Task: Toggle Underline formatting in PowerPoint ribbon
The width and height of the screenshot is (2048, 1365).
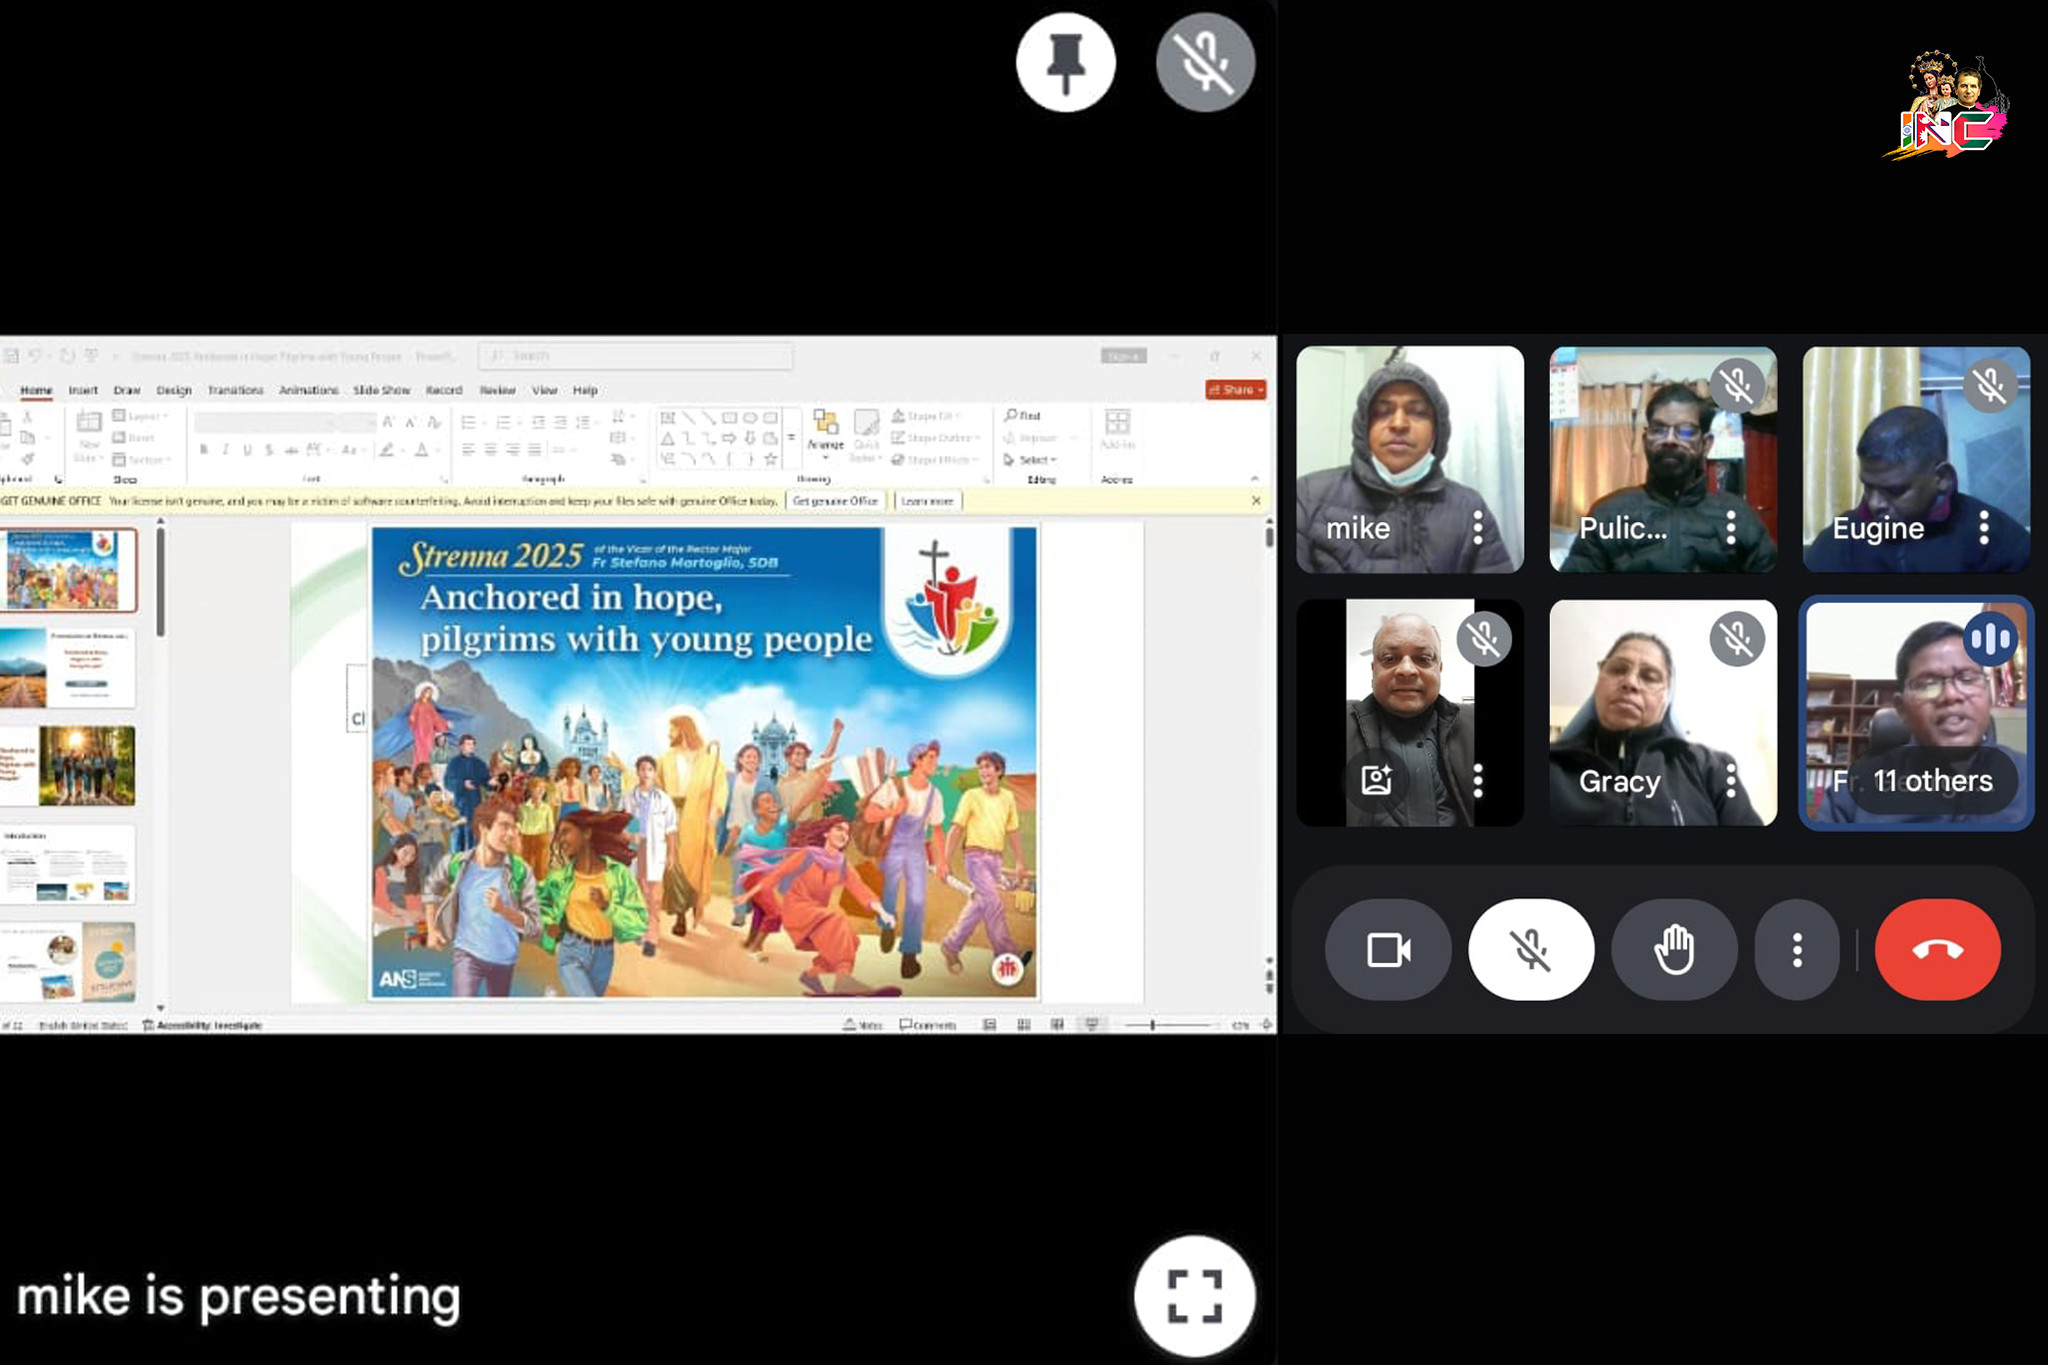Action: (247, 450)
